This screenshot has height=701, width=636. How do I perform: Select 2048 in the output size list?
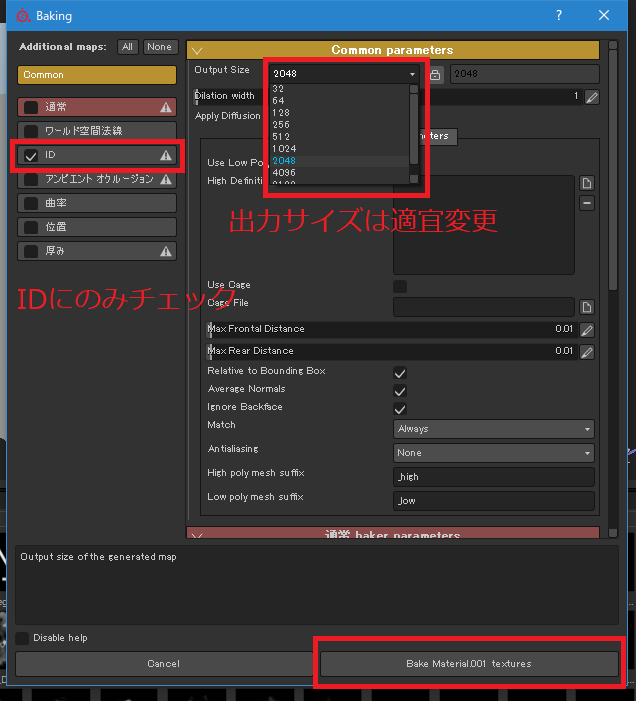coord(340,160)
